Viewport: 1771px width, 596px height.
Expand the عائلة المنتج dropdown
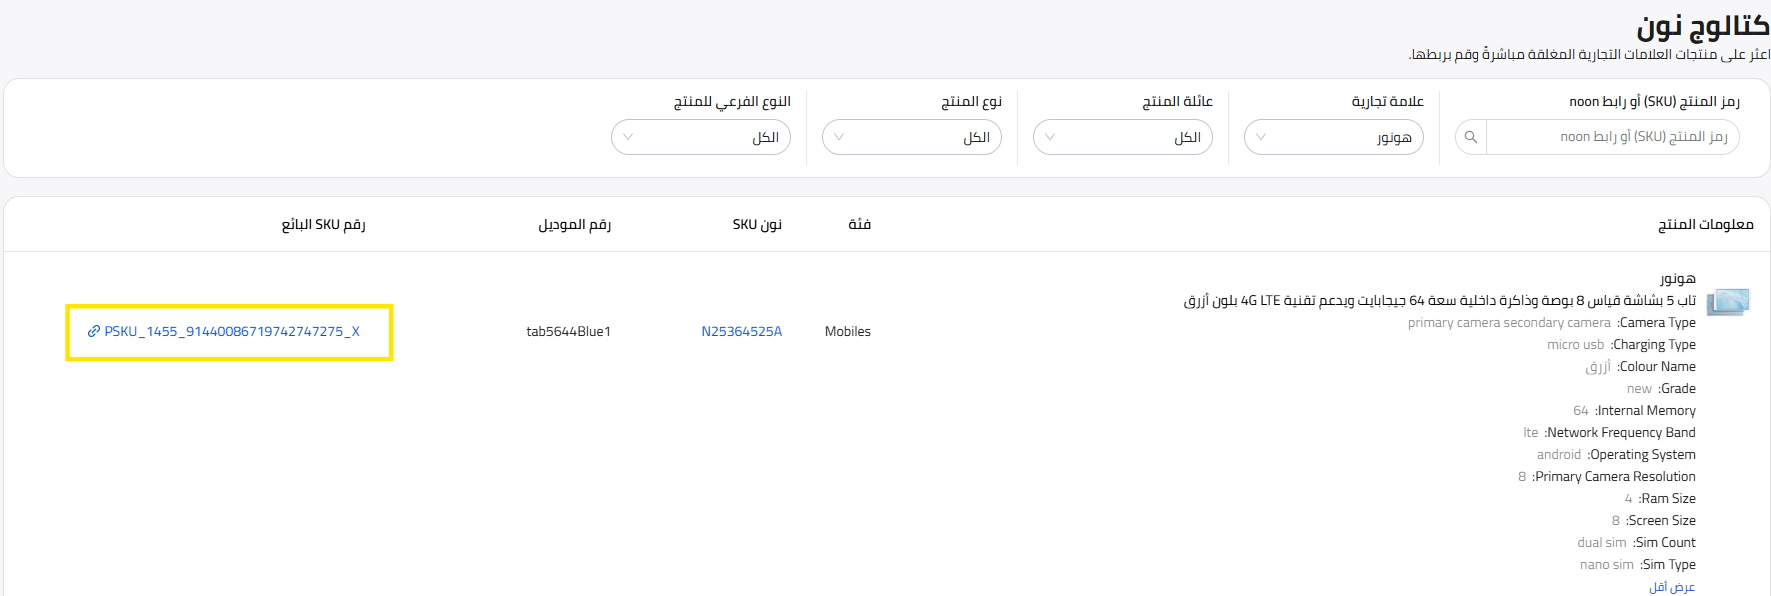coord(1122,137)
